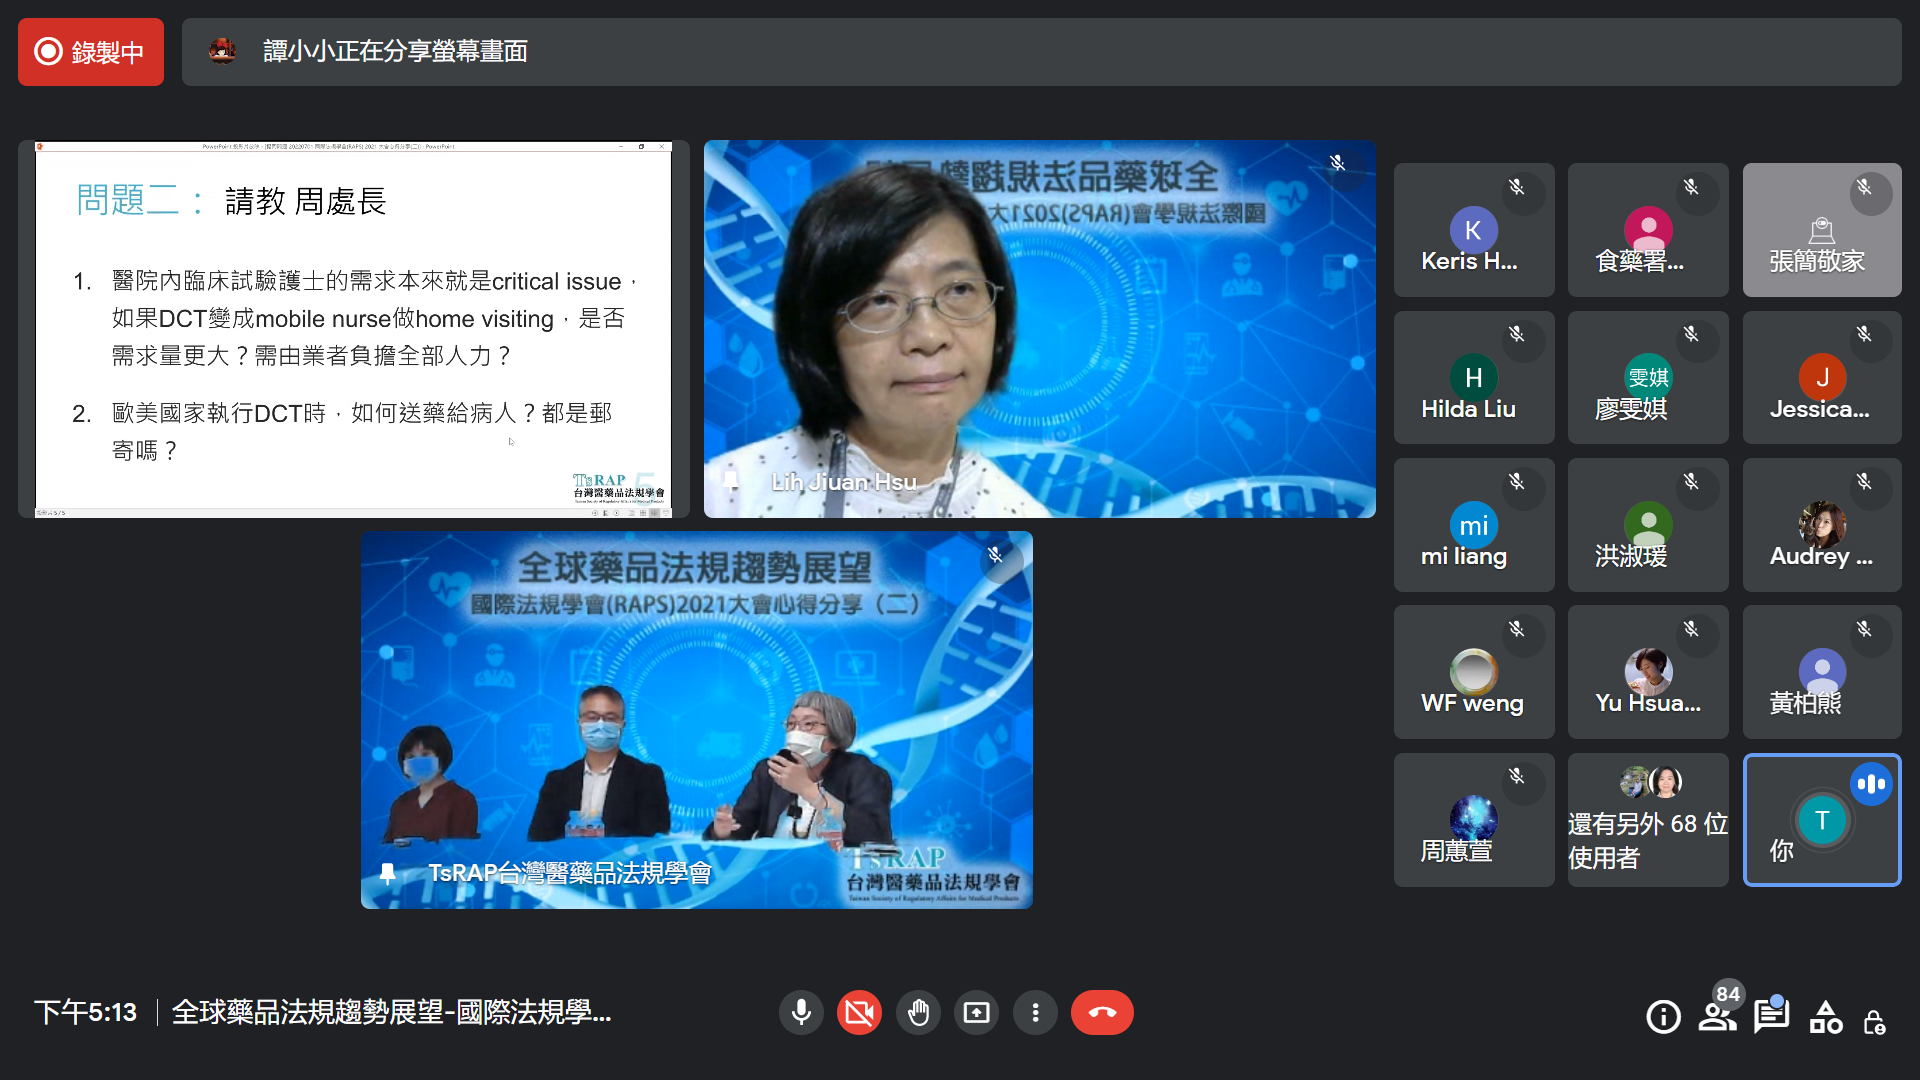
Task: Open the chat messages panel
Action: click(1771, 1017)
